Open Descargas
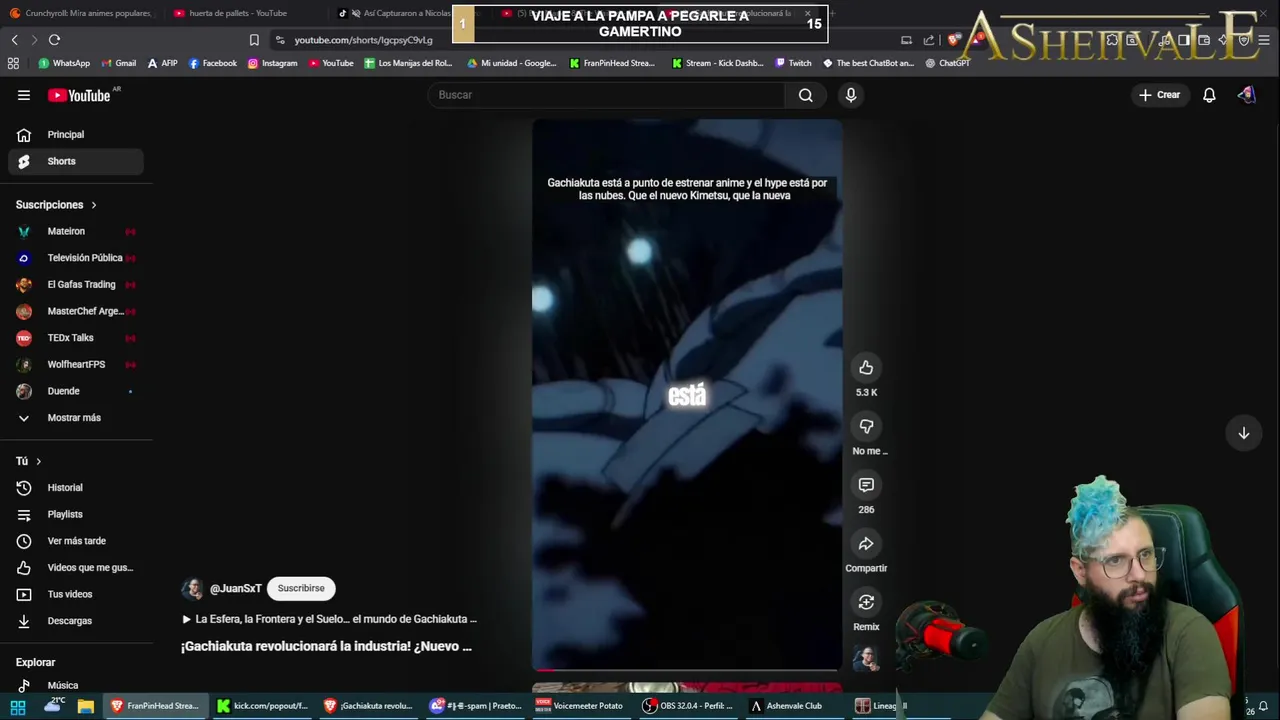The width and height of the screenshot is (1280, 720). coord(76,621)
